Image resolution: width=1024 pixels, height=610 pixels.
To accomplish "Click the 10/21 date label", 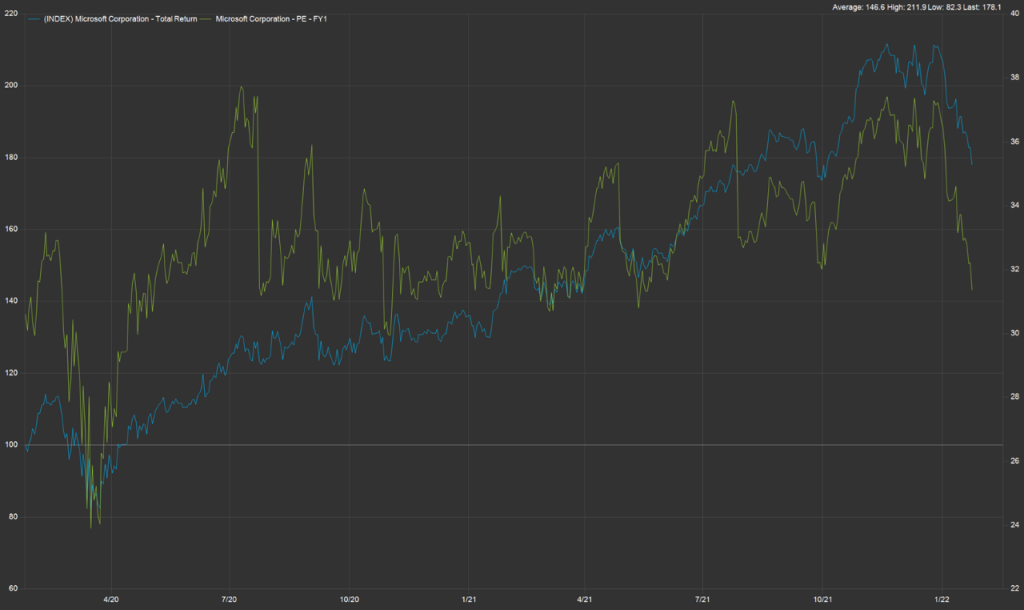I will coord(823,599).
